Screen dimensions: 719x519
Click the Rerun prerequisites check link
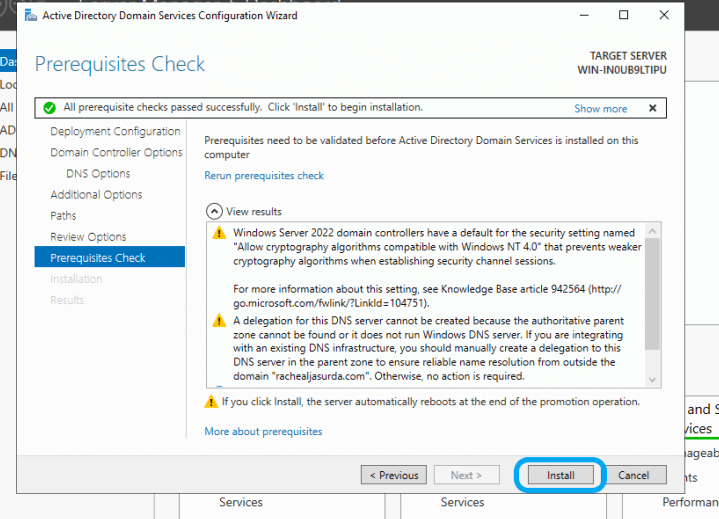tap(264, 176)
